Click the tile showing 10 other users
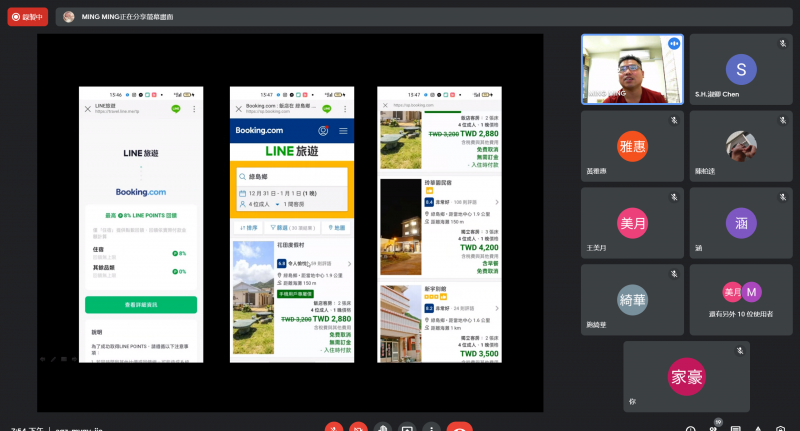The width and height of the screenshot is (800, 431). click(x=741, y=293)
